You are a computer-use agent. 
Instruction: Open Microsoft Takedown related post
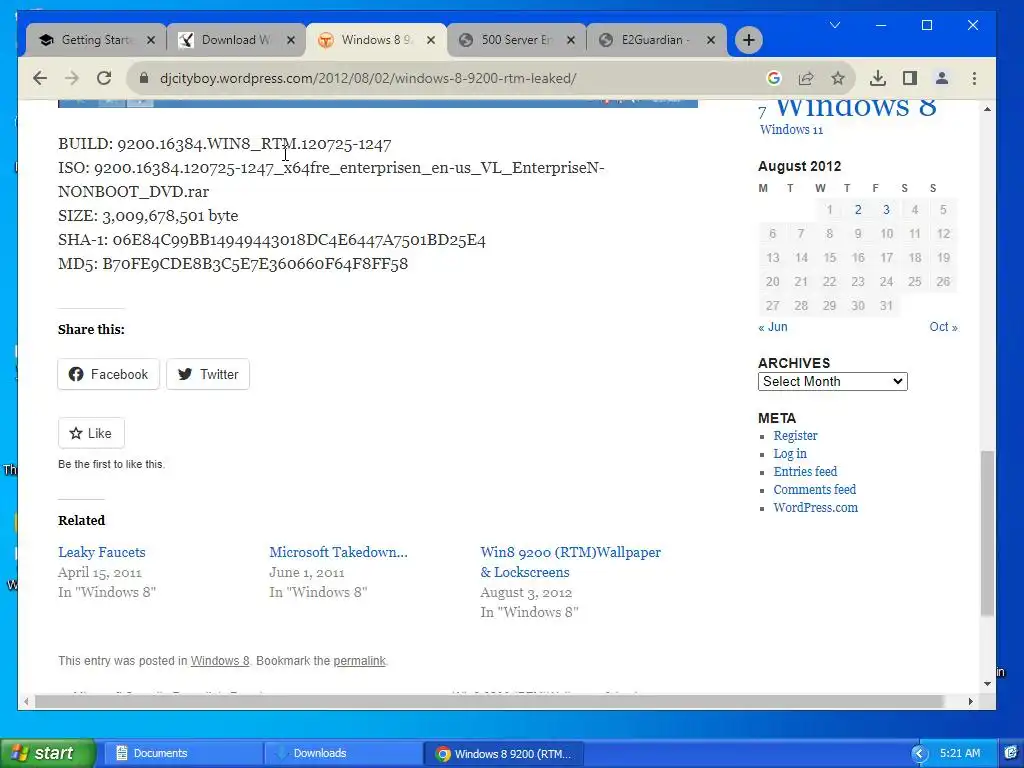pos(338,552)
